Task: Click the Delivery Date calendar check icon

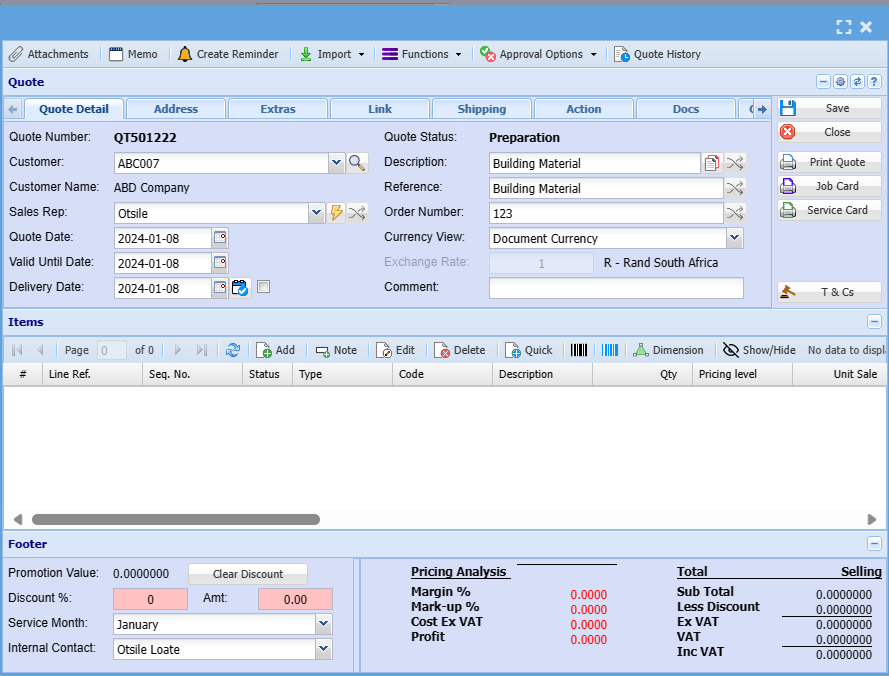Action: coord(240,288)
